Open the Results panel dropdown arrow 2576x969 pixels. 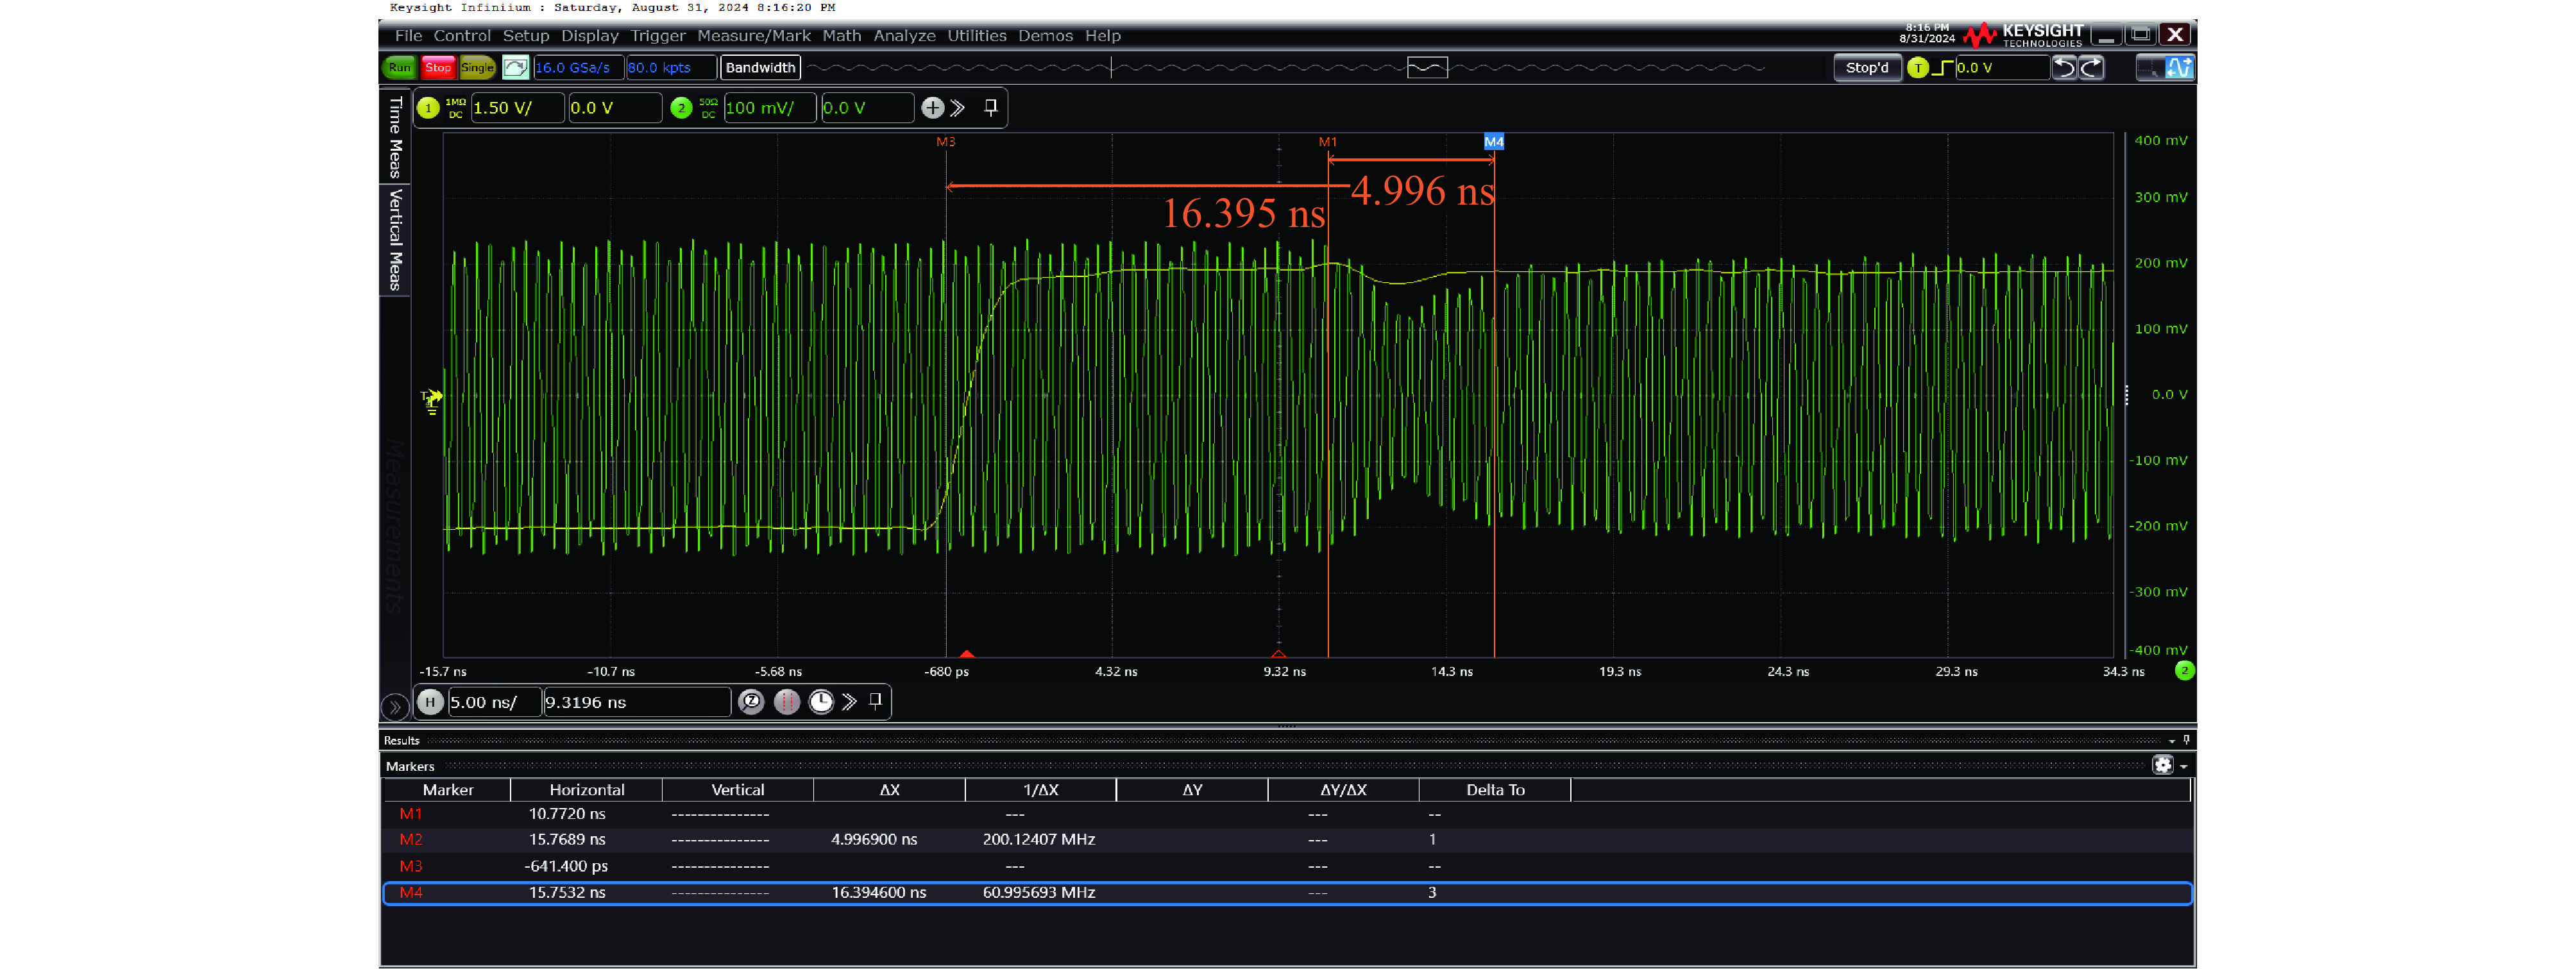pyautogui.click(x=2172, y=741)
